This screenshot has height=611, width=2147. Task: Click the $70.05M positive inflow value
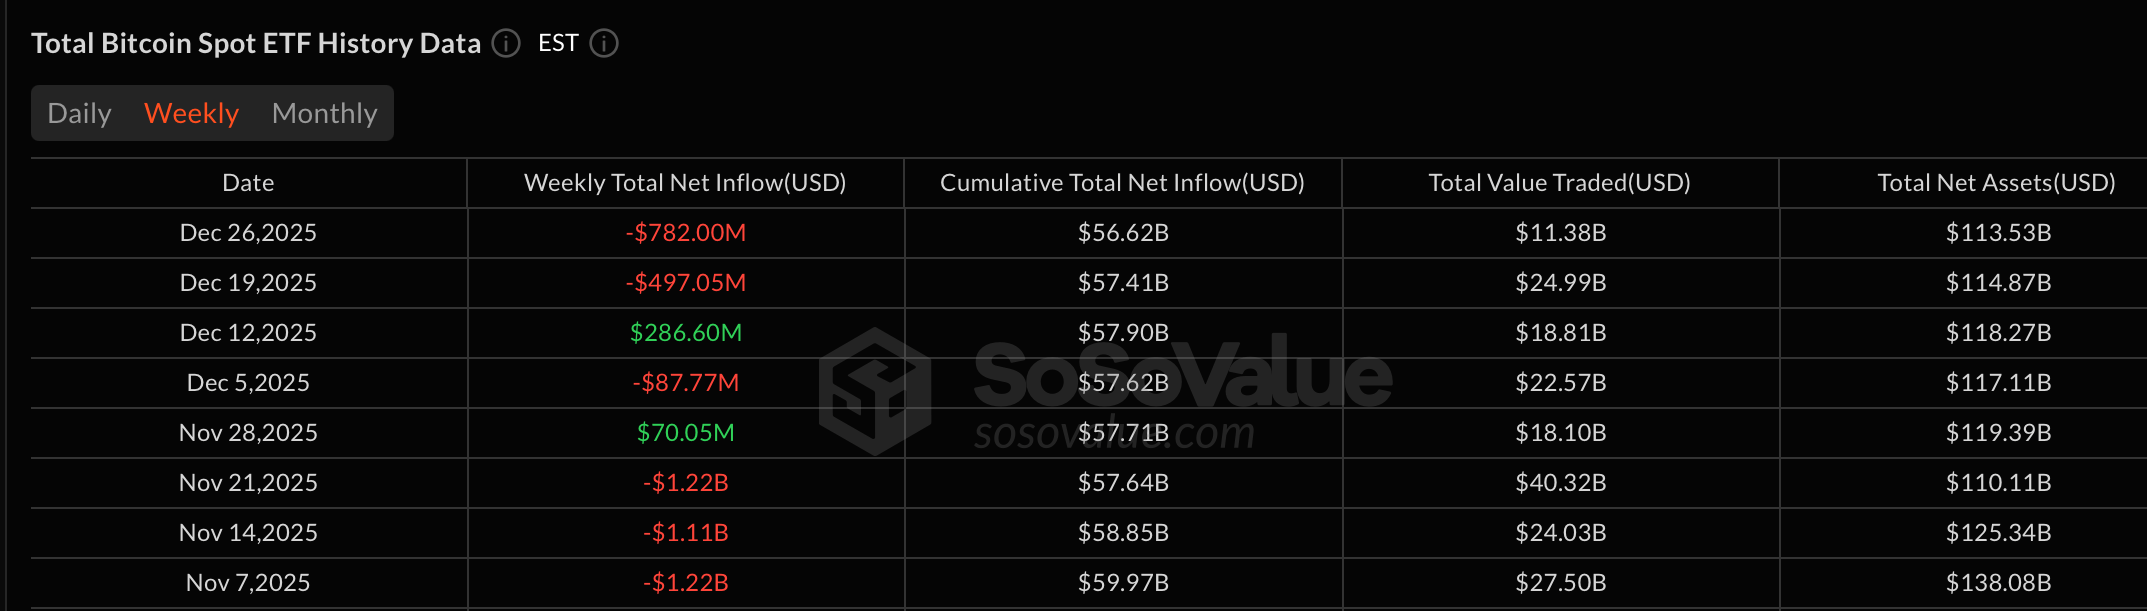[x=686, y=433]
